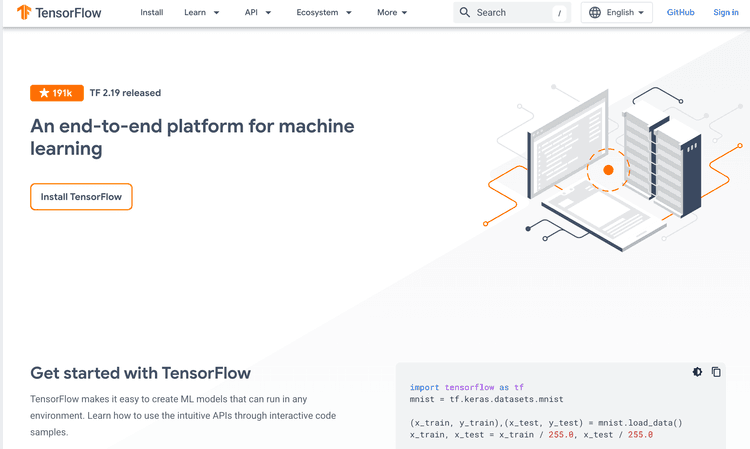Click the 'import tensorflow as tf' code line
The image size is (750, 449).
click(x=467, y=387)
